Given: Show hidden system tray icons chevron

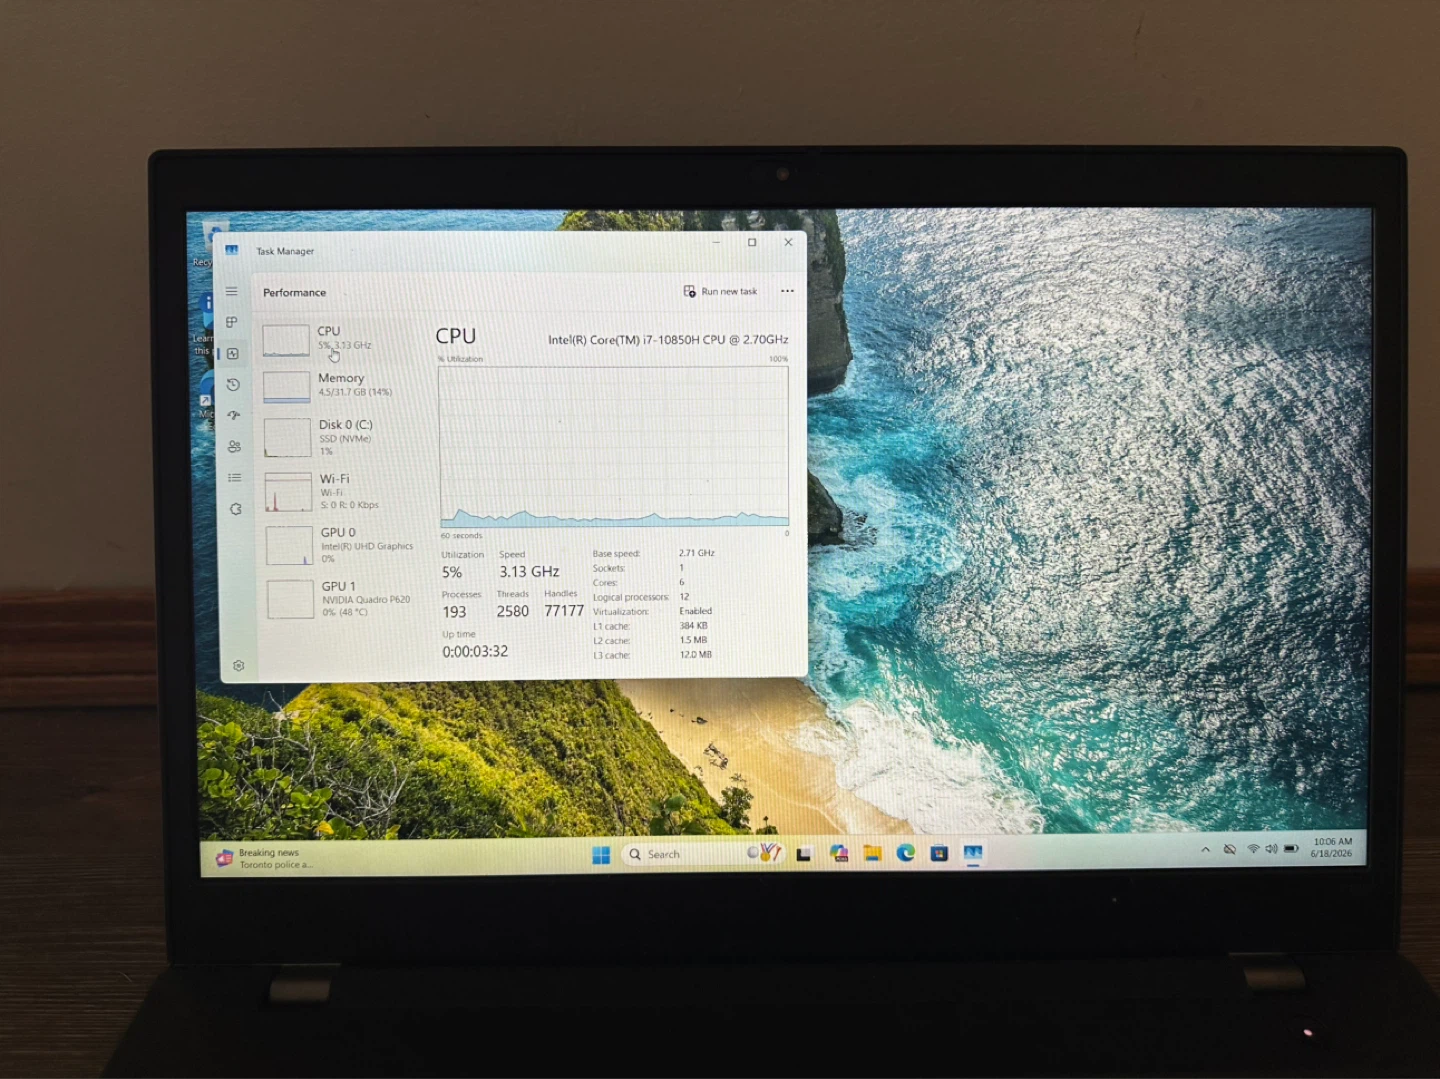Looking at the screenshot, I should (x=1205, y=849).
